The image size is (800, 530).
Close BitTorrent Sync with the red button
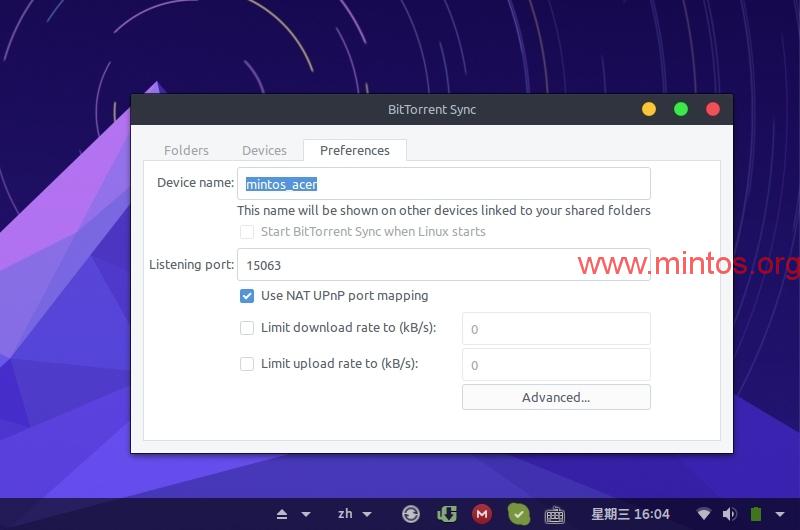(713, 109)
